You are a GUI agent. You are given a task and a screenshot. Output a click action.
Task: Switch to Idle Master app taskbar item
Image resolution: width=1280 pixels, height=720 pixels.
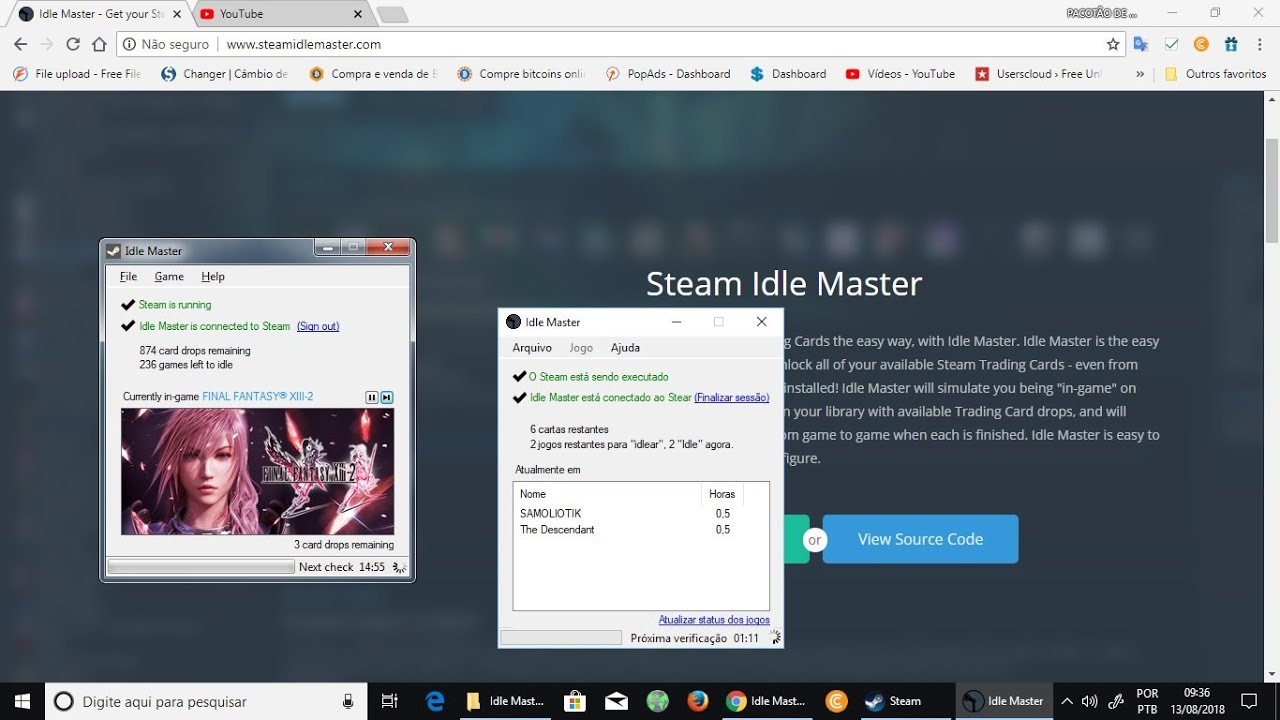(x=1004, y=701)
